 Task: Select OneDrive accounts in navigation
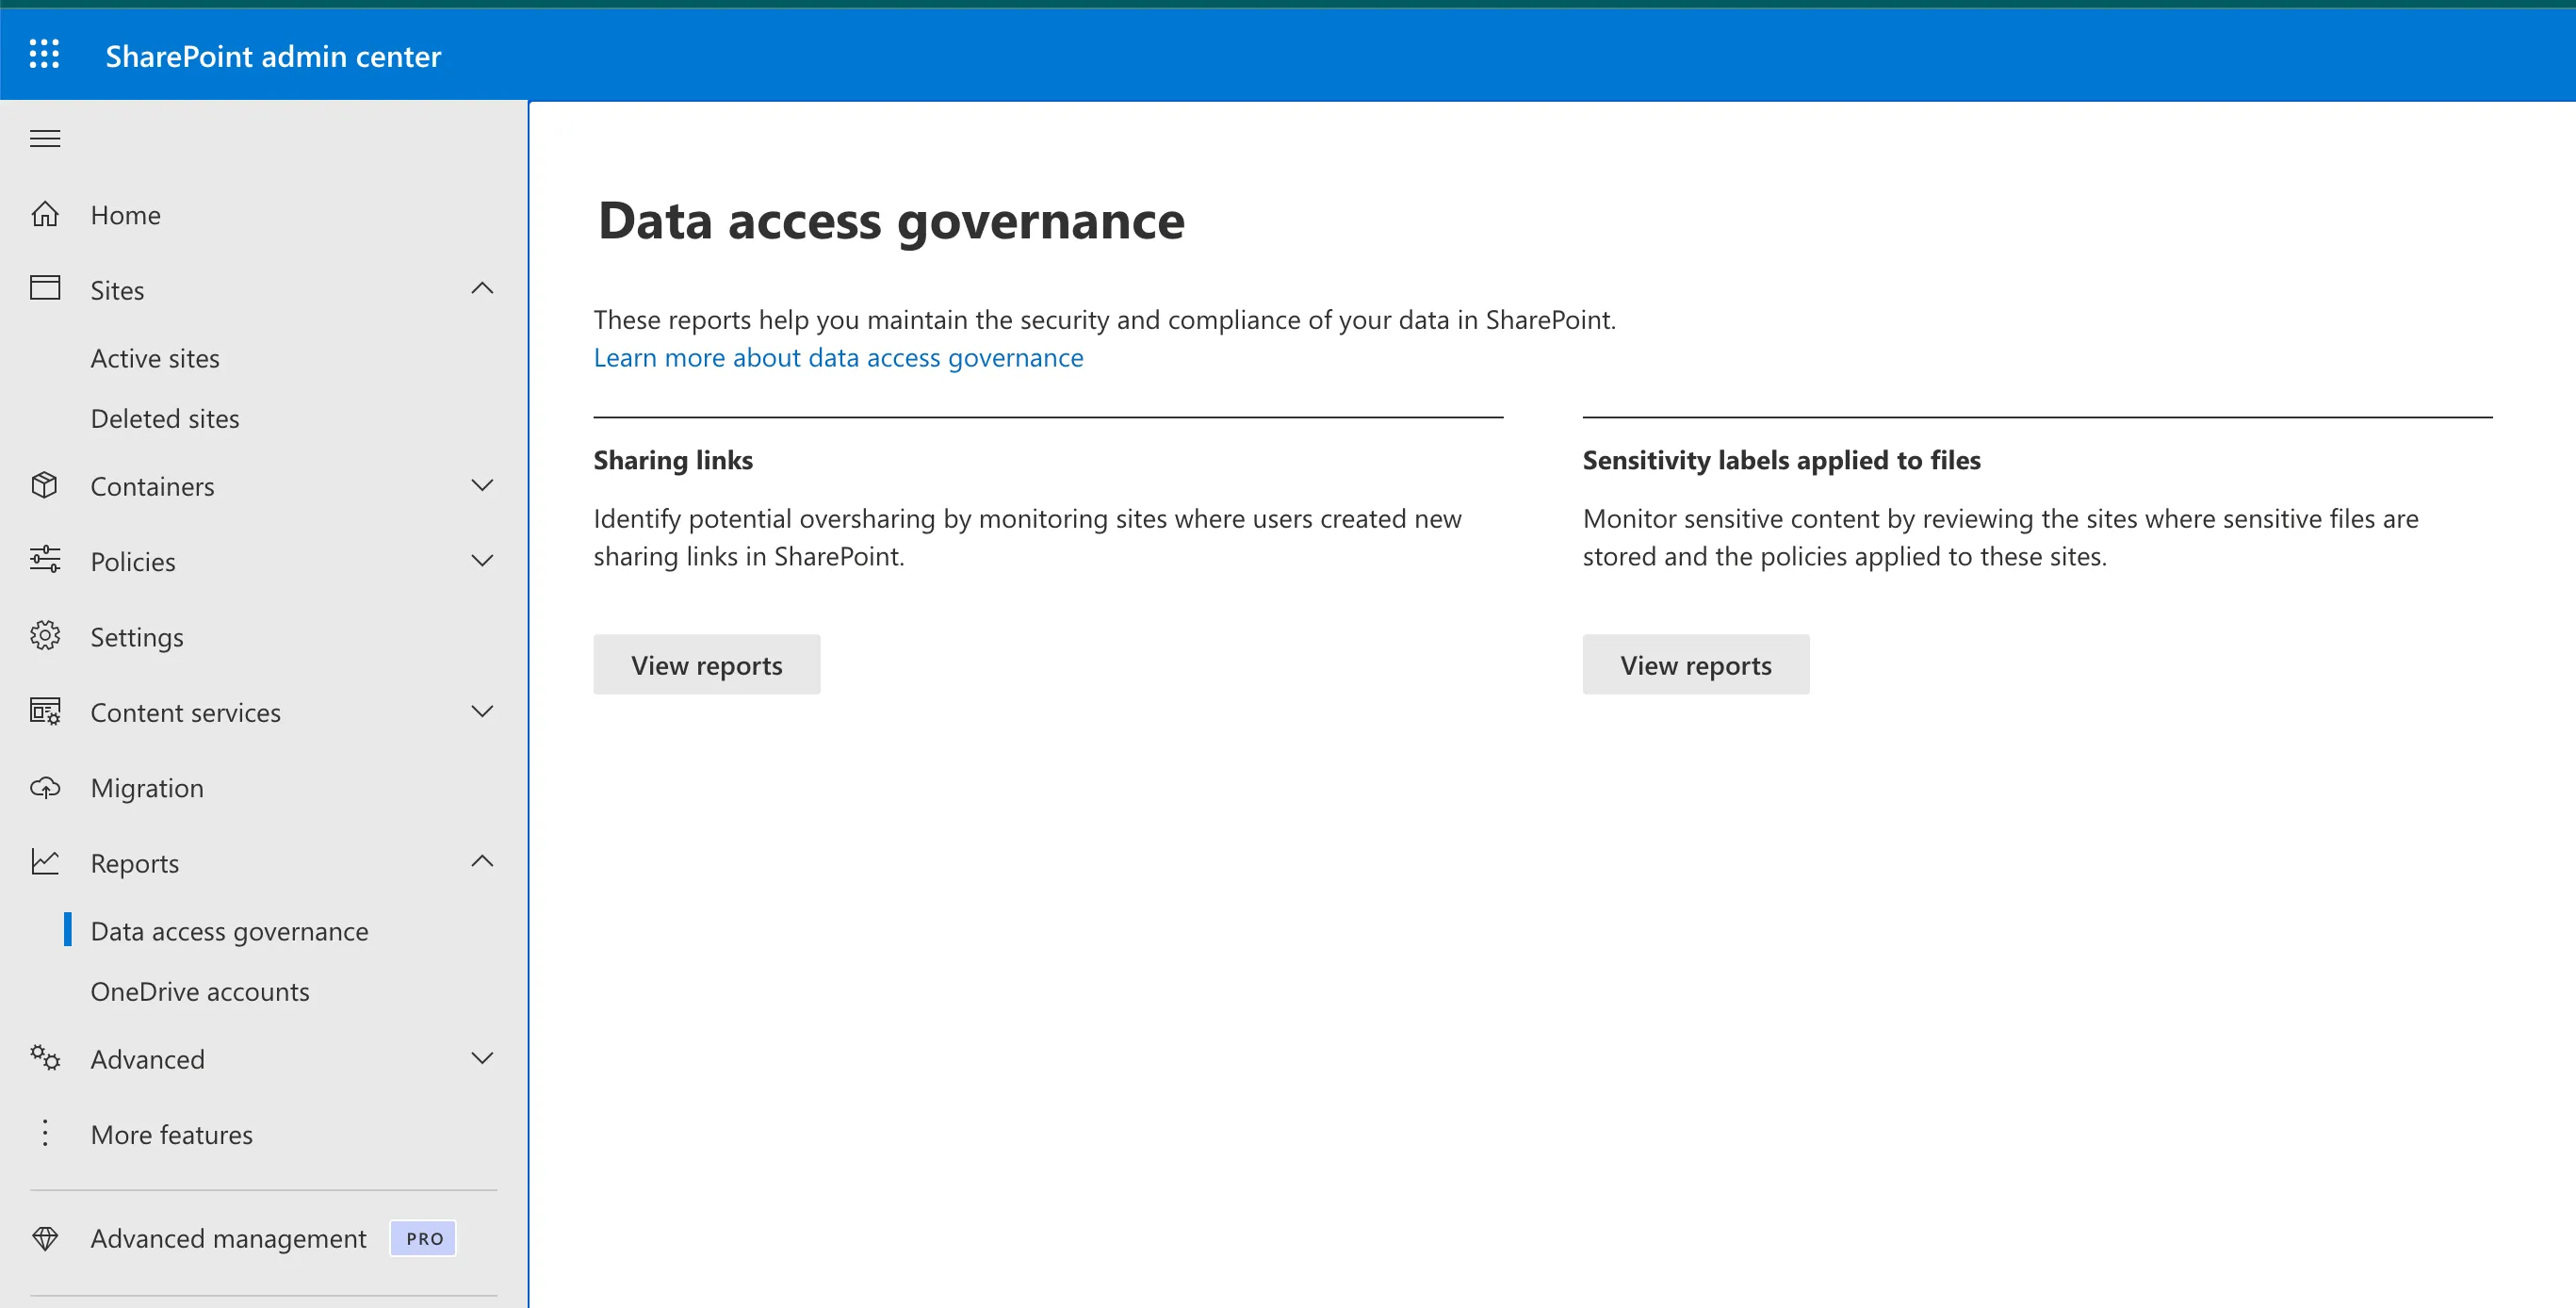pos(200,991)
